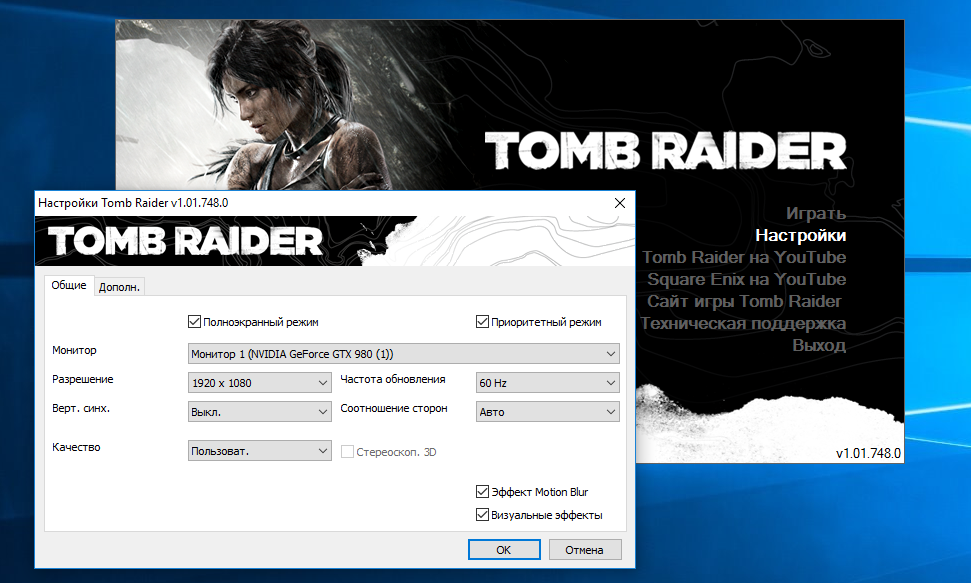Open Square Enix на YouTube link

tap(746, 279)
